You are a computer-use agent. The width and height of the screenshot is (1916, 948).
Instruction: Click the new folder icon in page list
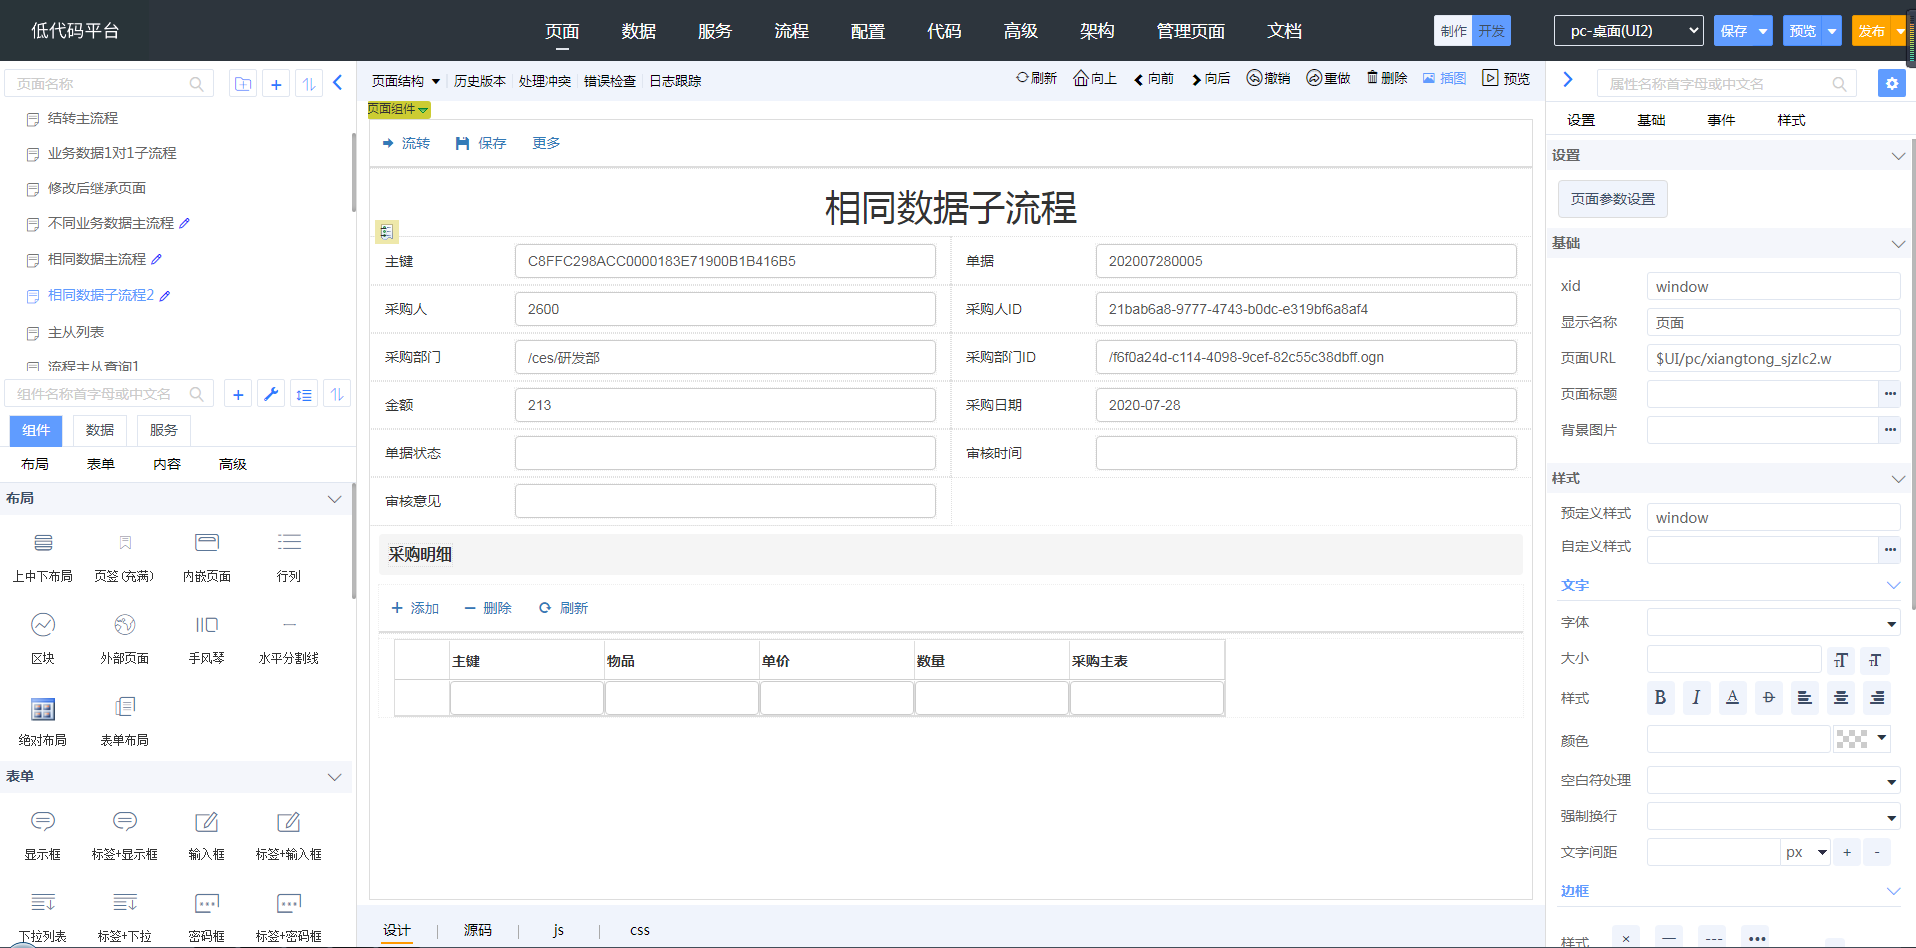242,84
